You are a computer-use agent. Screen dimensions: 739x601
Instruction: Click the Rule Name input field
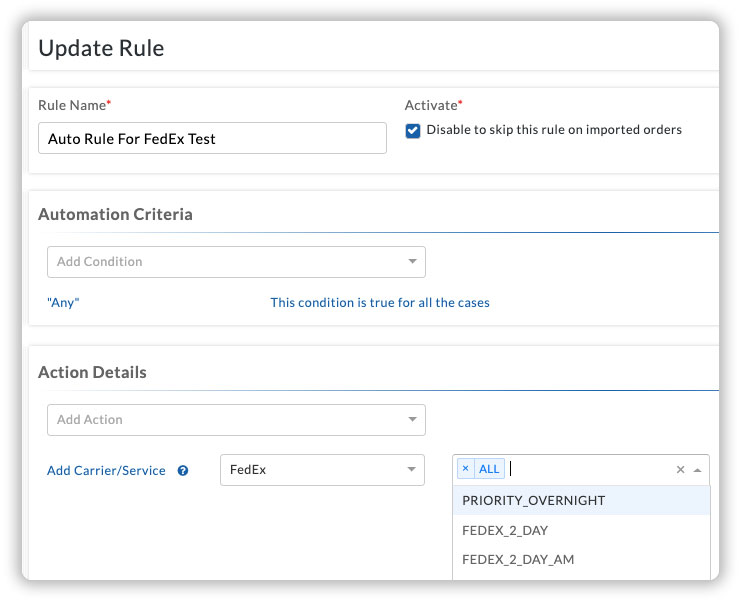tap(212, 138)
